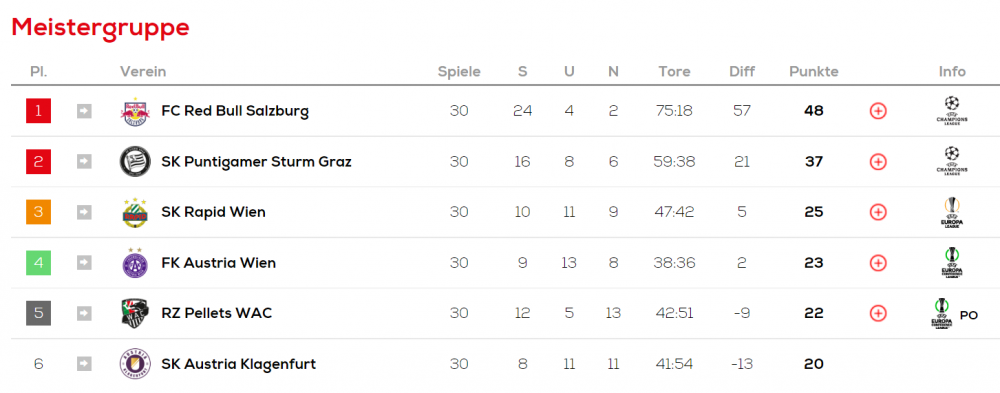This screenshot has width=1000, height=393.
Task: Expand details with plus icon for Salzburg
Action: coord(878,111)
